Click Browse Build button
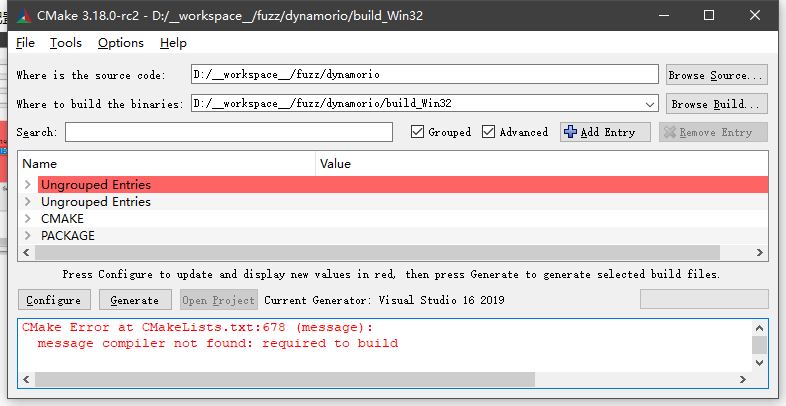The width and height of the screenshot is (786, 406). pyautogui.click(x=717, y=104)
